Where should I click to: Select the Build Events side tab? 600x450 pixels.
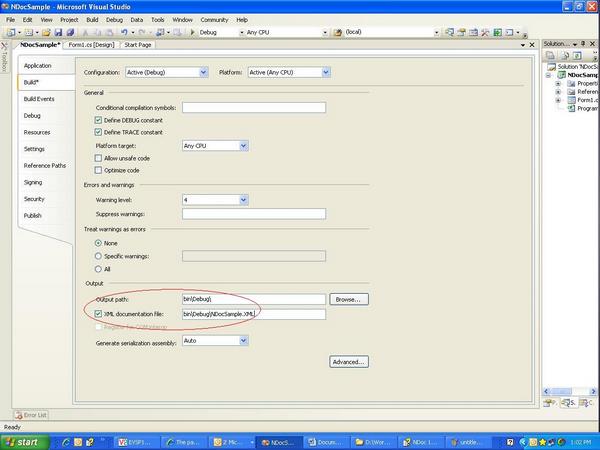point(39,99)
